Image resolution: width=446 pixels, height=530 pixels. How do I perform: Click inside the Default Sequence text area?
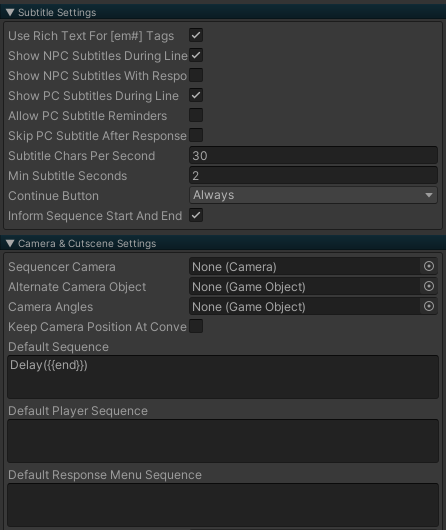coord(223,377)
